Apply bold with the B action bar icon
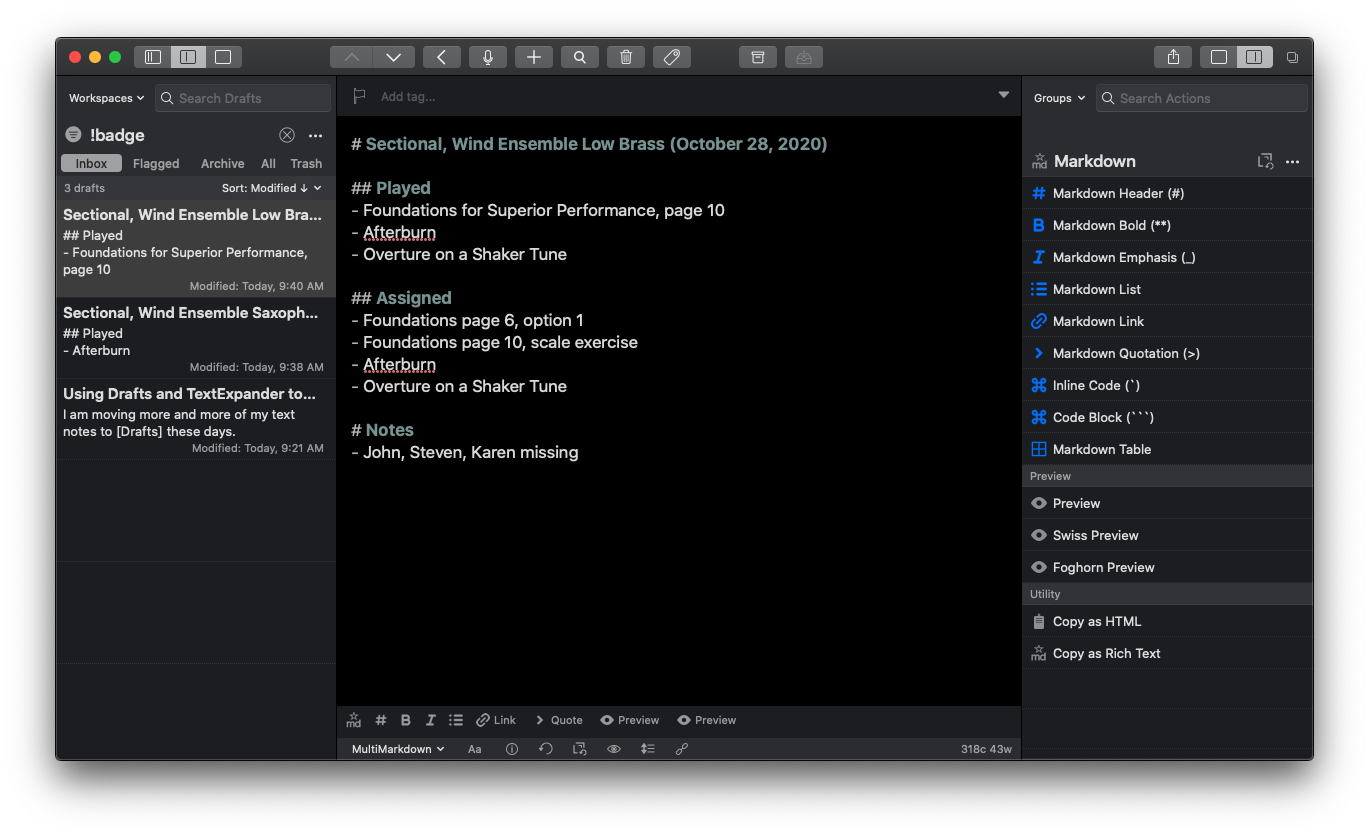Screen dimensions: 1369x834 (406, 720)
